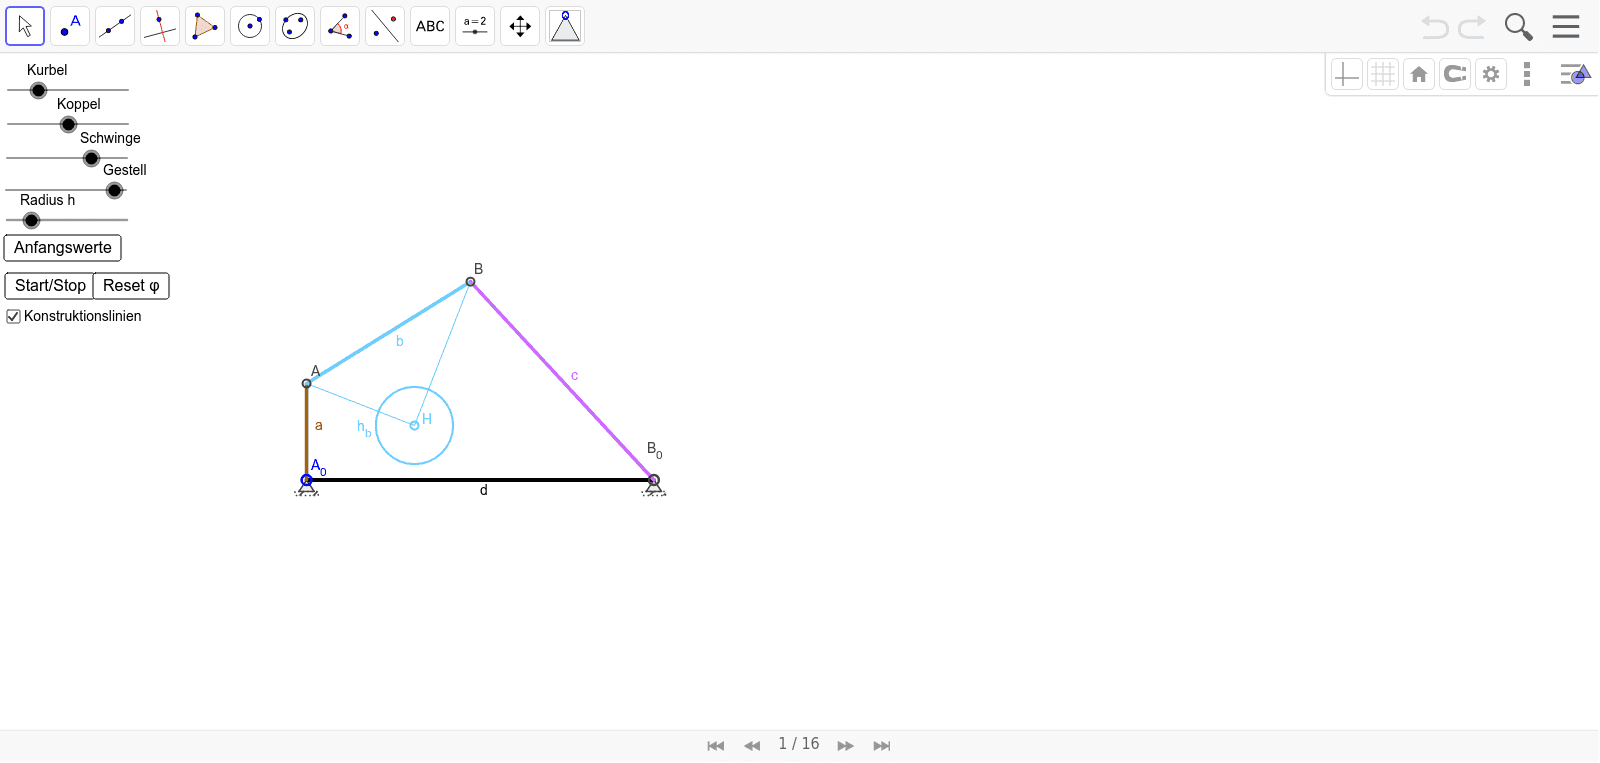Select the custom triangle tool icon

tap(565, 26)
